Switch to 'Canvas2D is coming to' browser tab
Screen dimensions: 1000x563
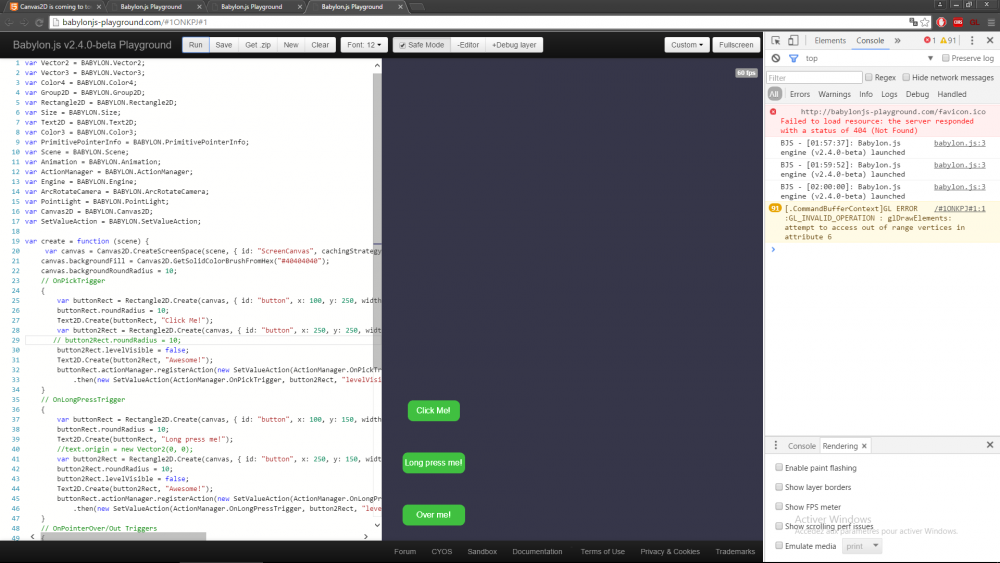[x=55, y=6]
